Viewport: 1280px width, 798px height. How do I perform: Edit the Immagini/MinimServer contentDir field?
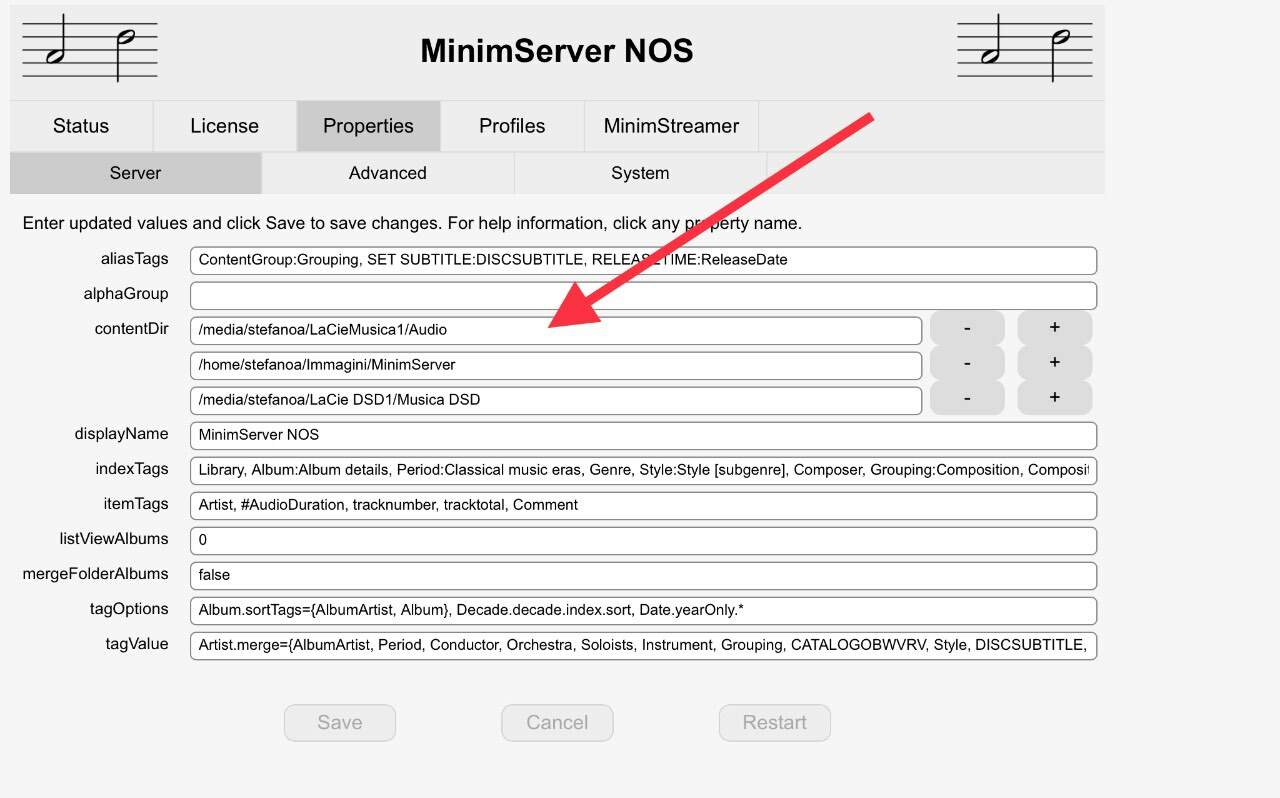point(556,365)
